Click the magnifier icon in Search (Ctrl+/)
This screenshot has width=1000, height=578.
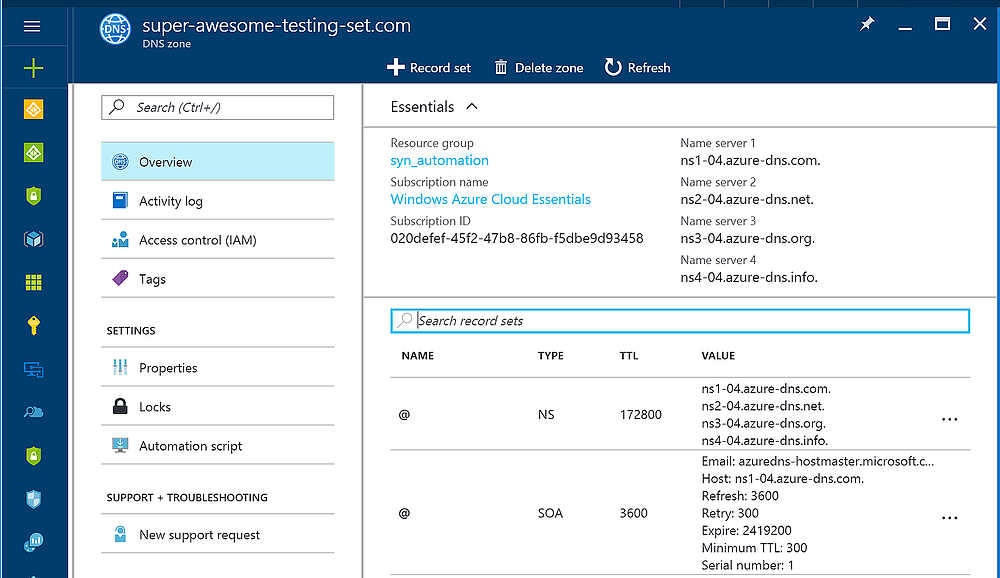117,107
